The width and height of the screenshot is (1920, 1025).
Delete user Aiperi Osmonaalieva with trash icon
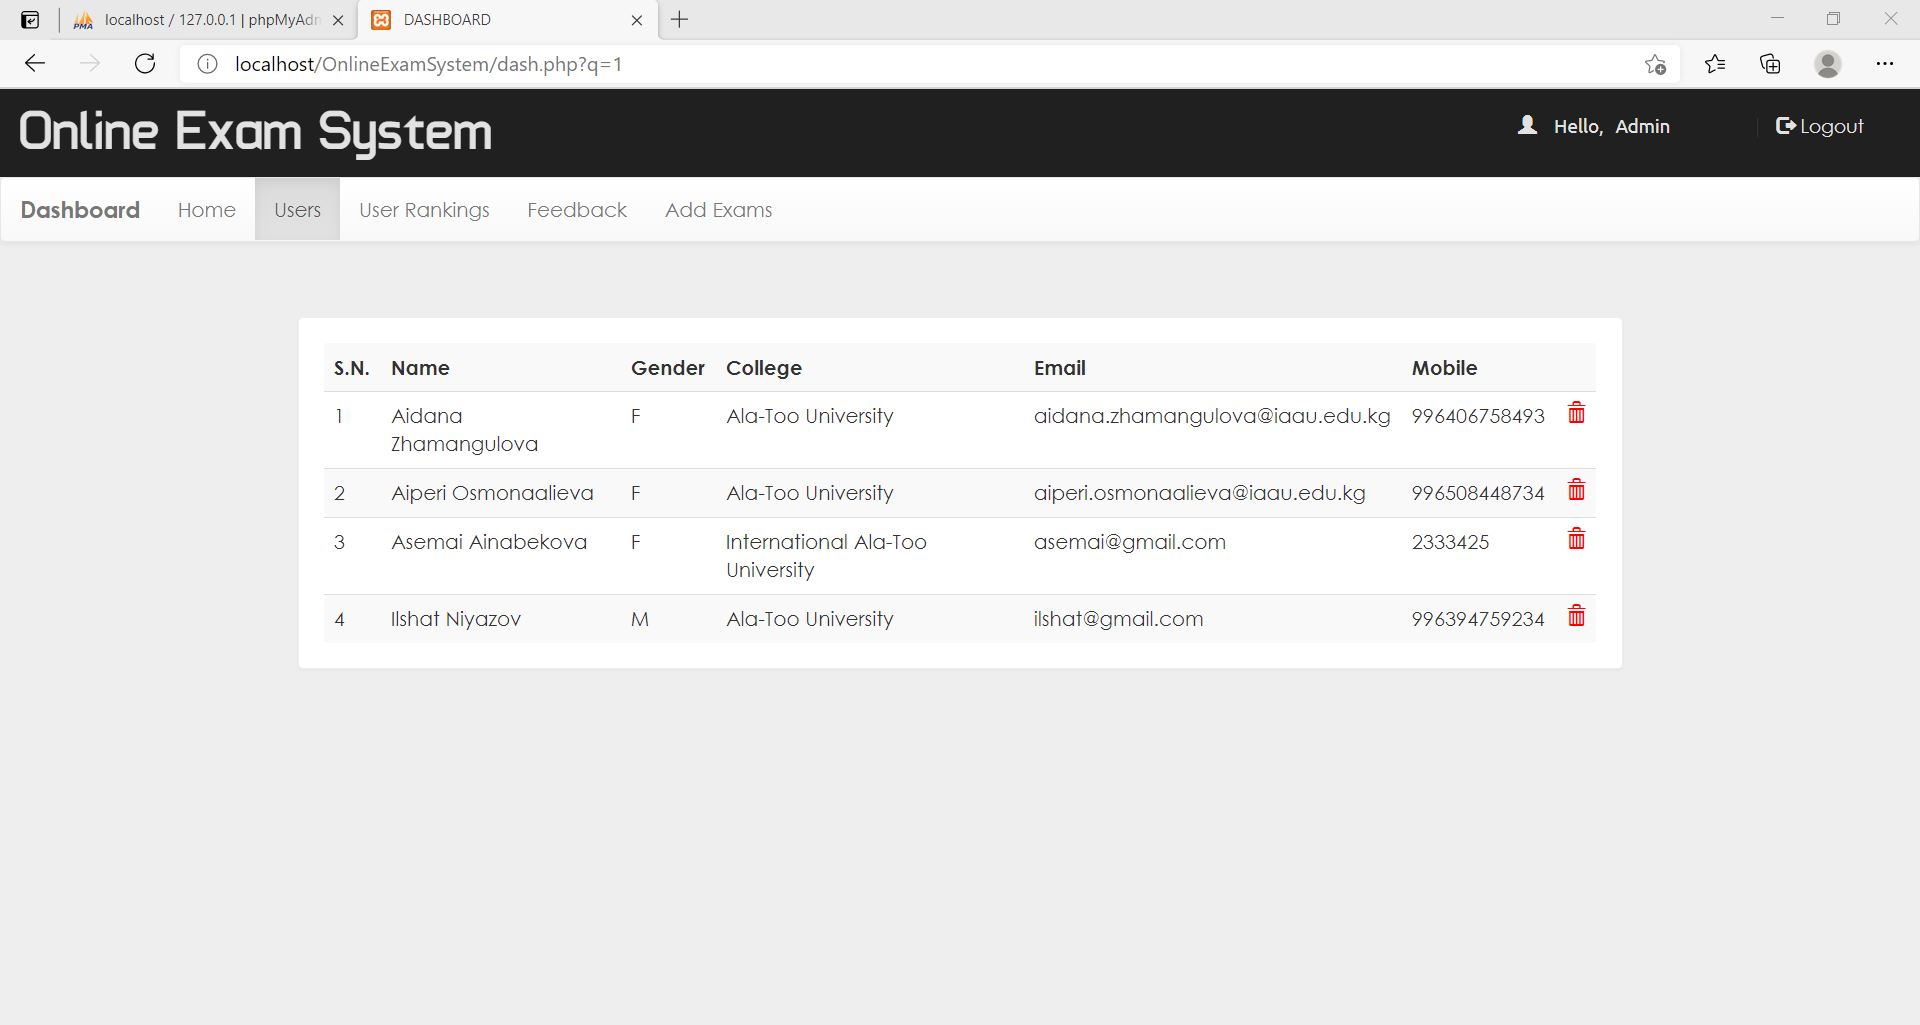point(1576,490)
